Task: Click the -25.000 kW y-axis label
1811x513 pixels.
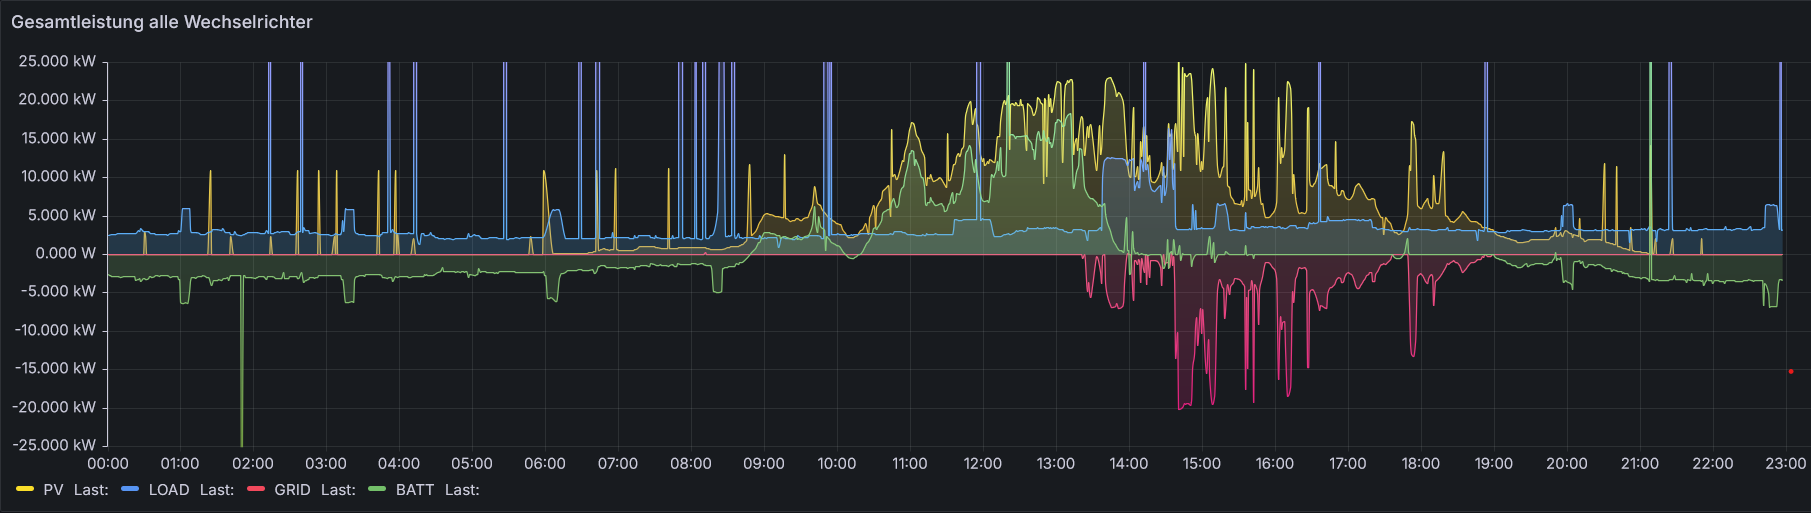Action: click(55, 445)
